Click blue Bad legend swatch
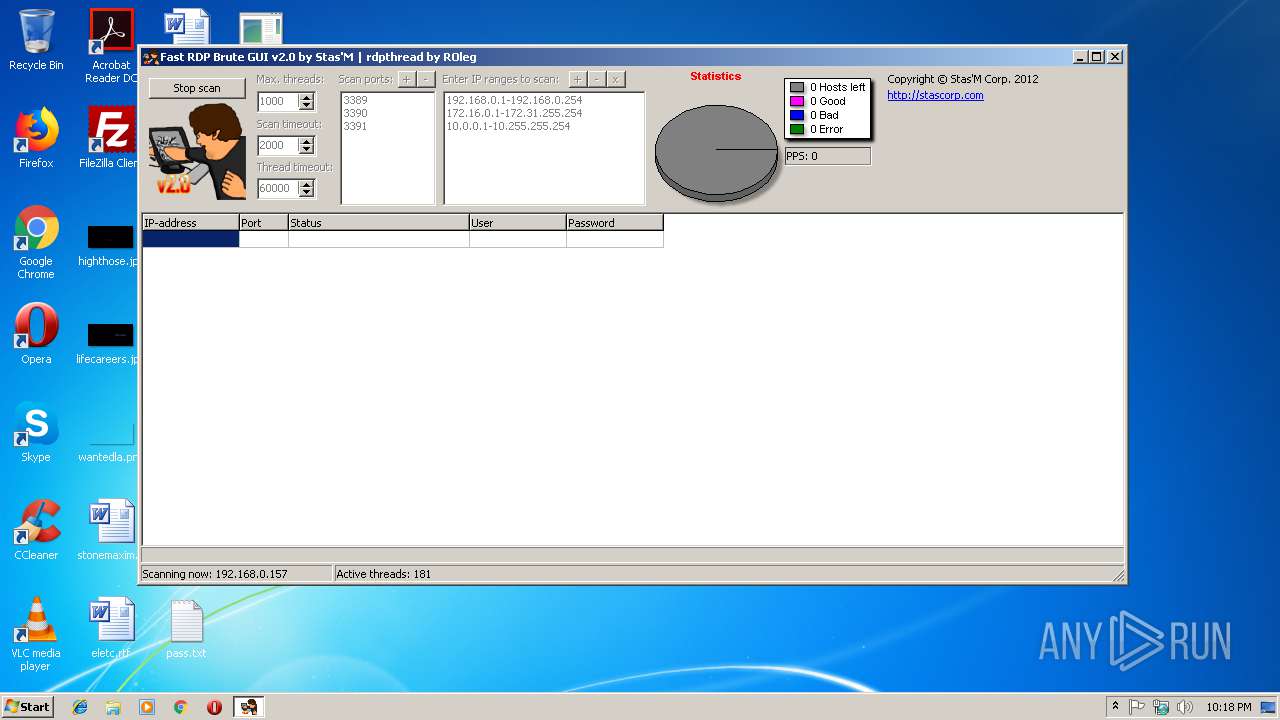This screenshot has width=1280, height=720. [797, 115]
